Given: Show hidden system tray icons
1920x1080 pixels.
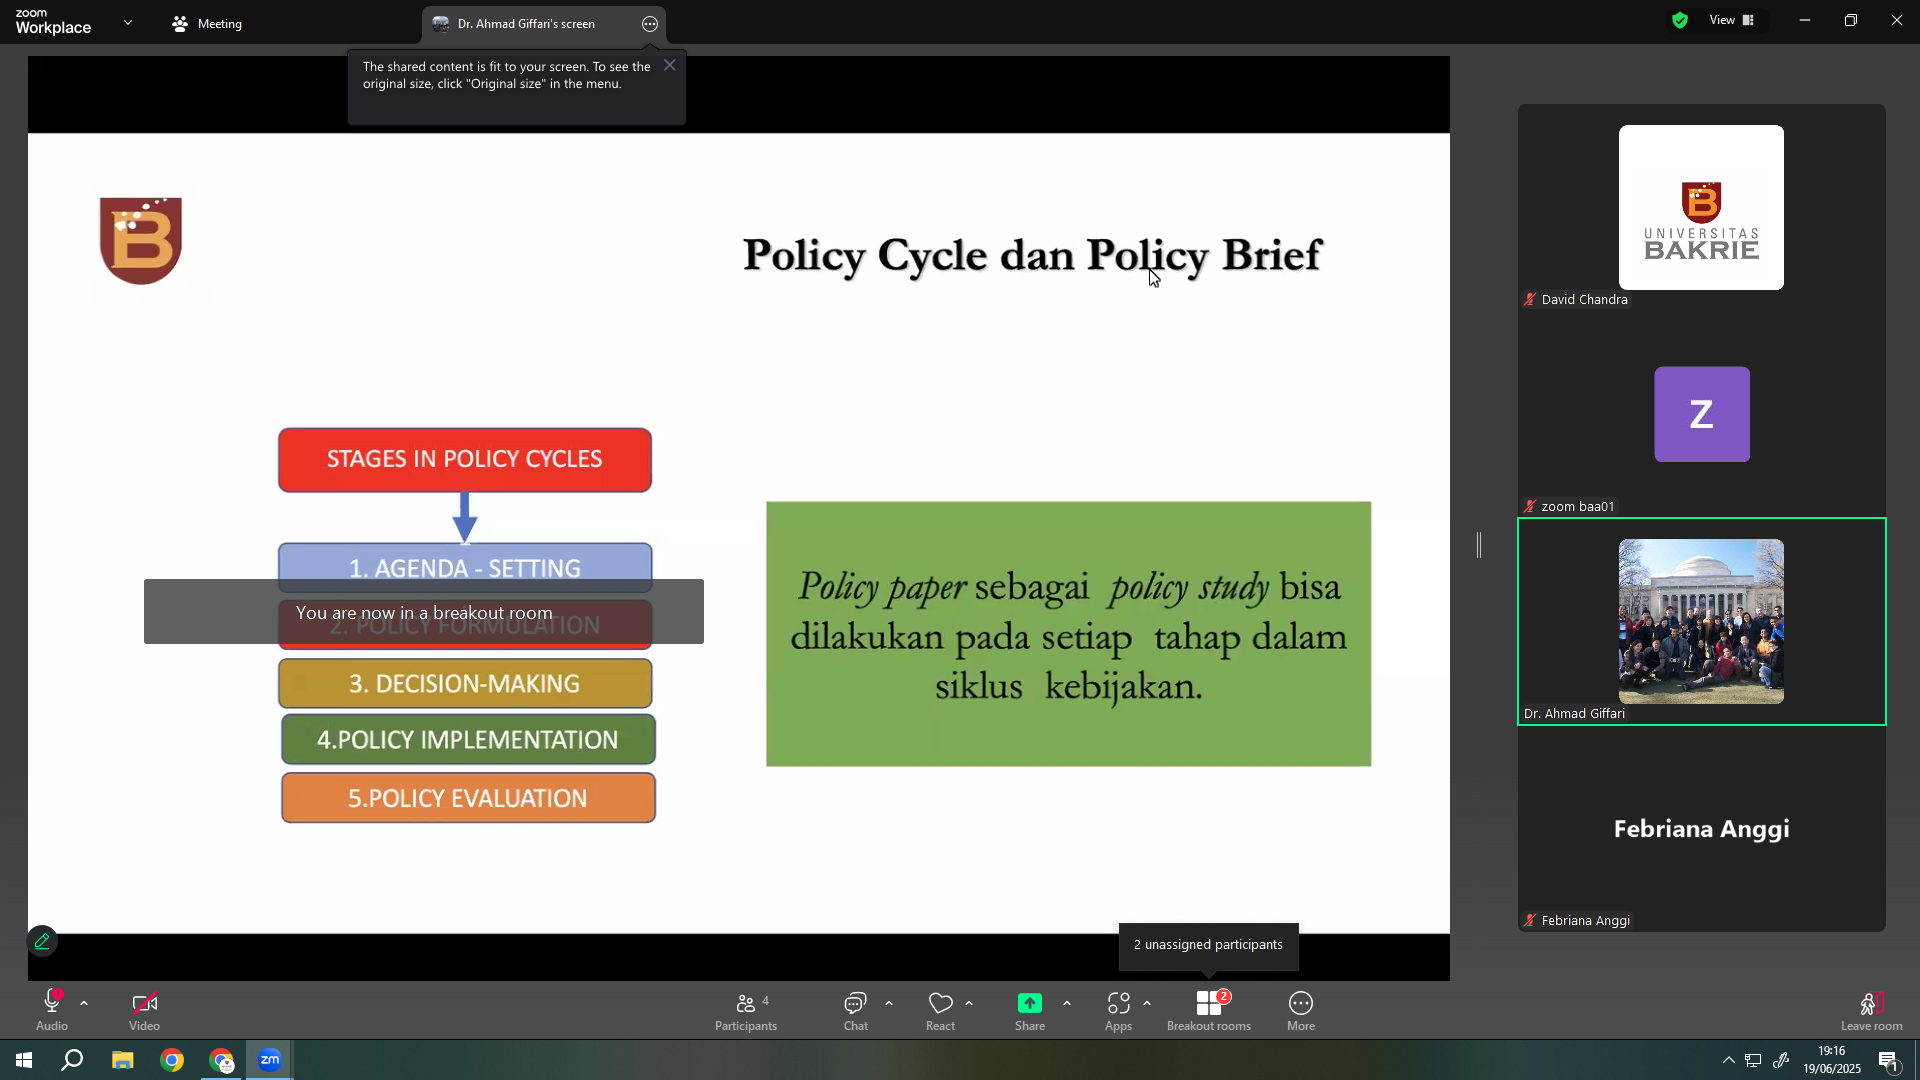Looking at the screenshot, I should coord(1728,1060).
